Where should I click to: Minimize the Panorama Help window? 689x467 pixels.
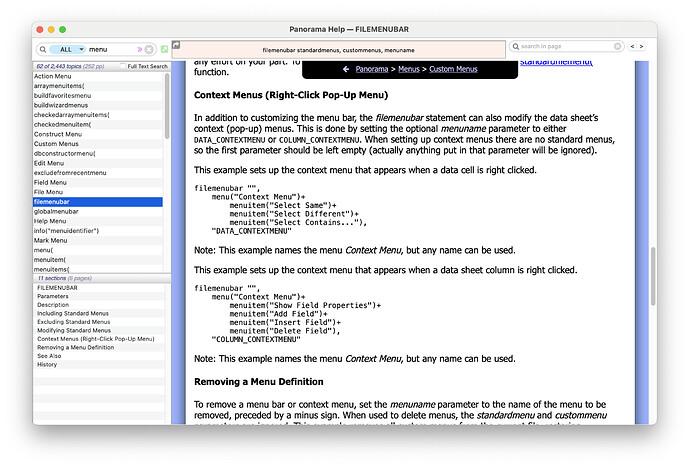click(x=51, y=29)
